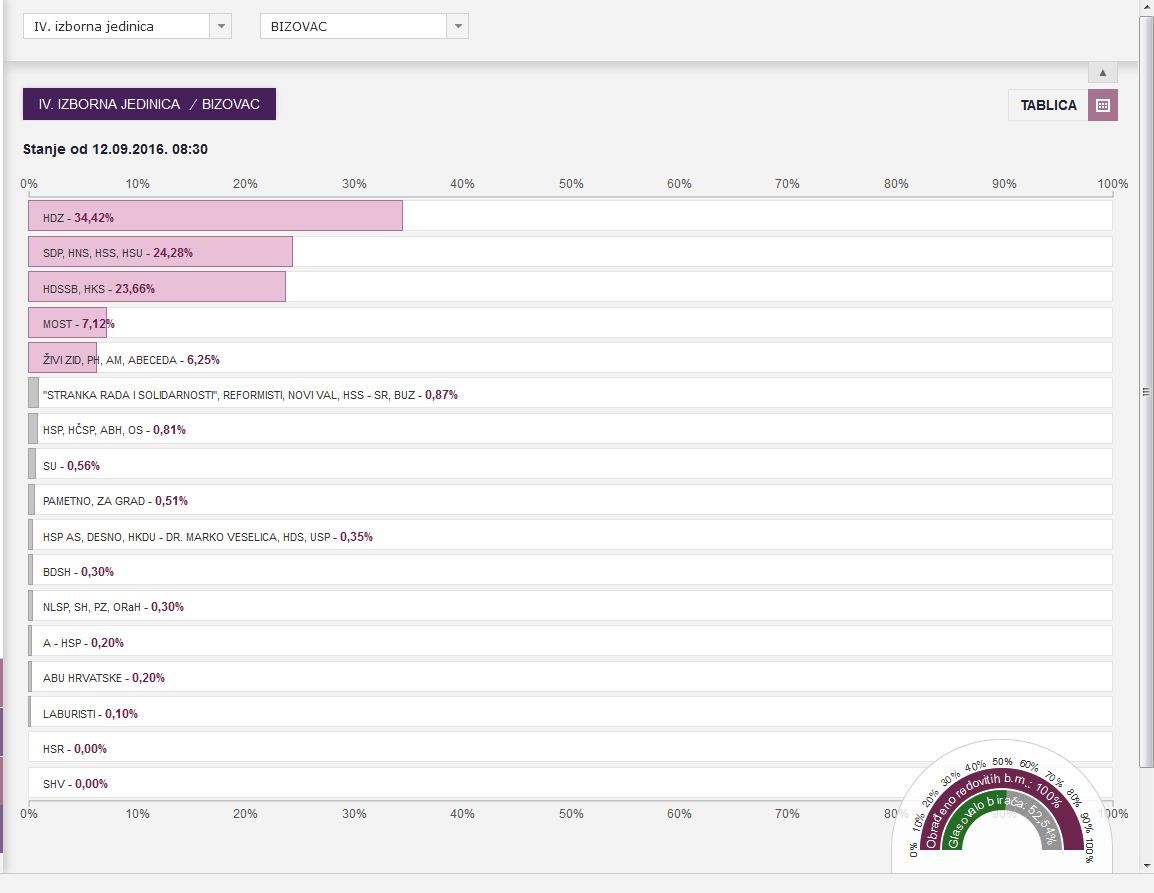Click the vertical scrollbar thumb grip
Screen dimensions: 1154x893
click(x=1146, y=392)
